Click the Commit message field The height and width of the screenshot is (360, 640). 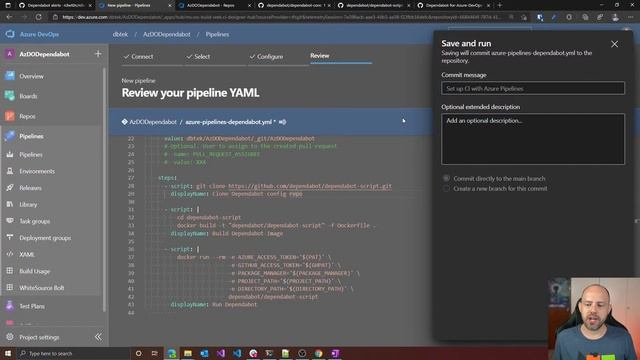click(x=533, y=88)
